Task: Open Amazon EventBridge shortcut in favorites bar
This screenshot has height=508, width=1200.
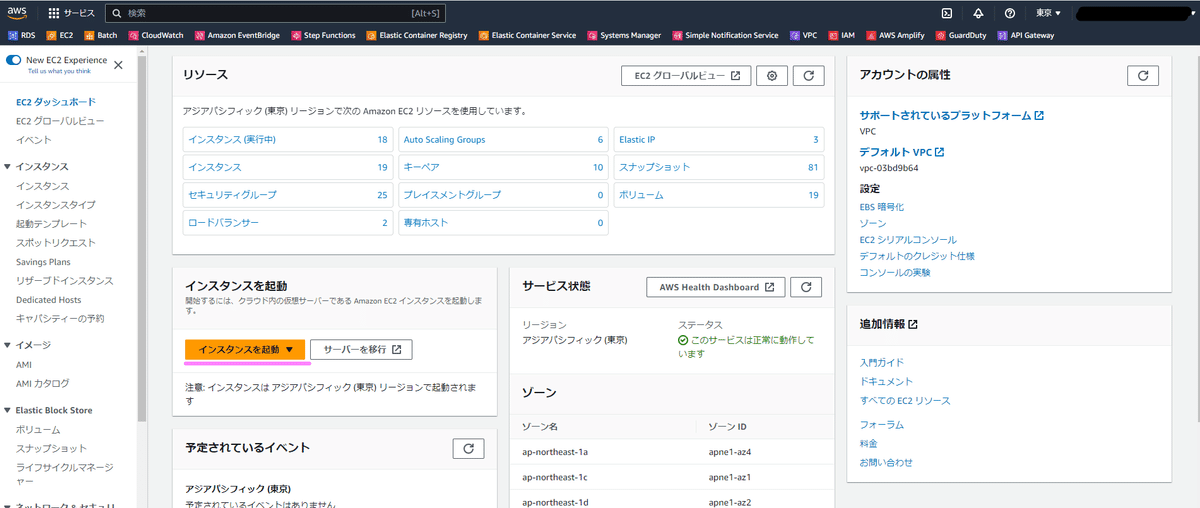Action: [239, 35]
